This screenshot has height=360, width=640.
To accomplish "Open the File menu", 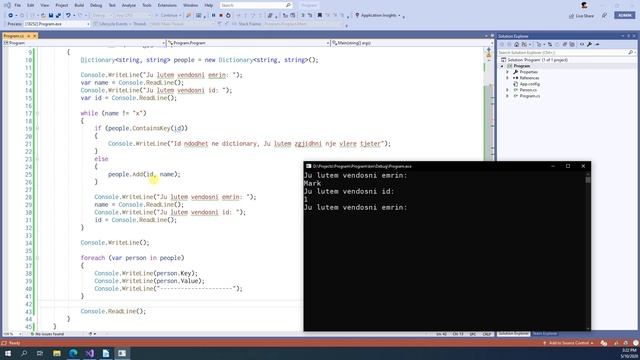I will click(18, 5).
